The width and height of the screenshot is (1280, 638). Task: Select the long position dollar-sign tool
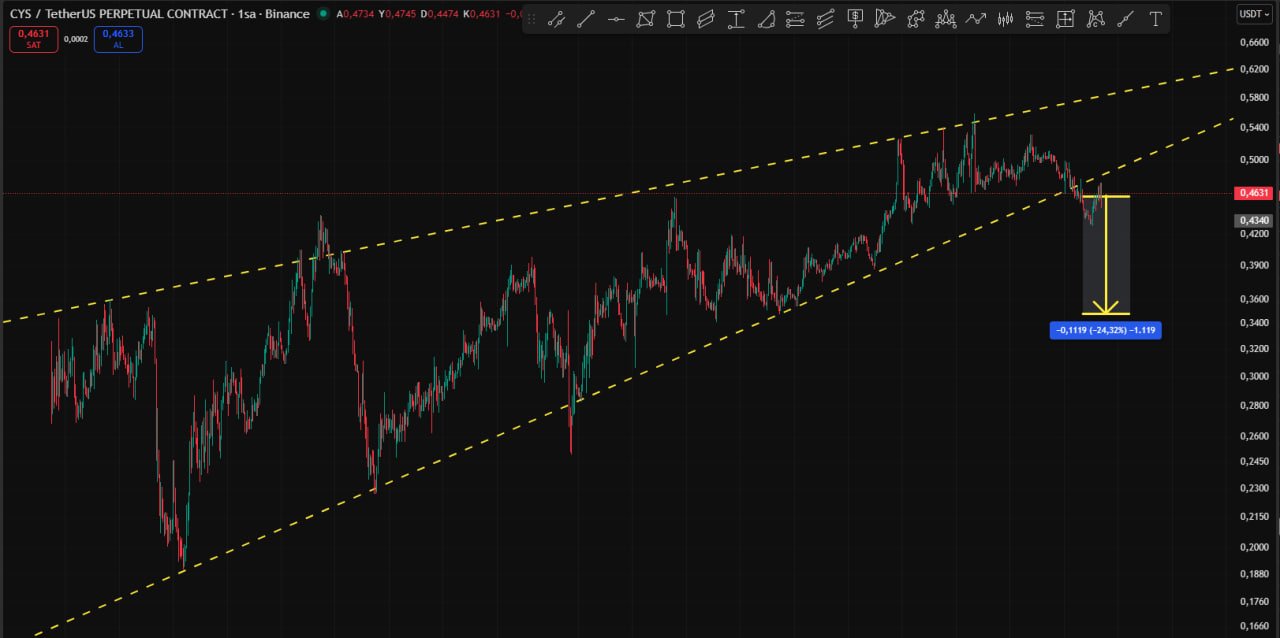coord(855,19)
